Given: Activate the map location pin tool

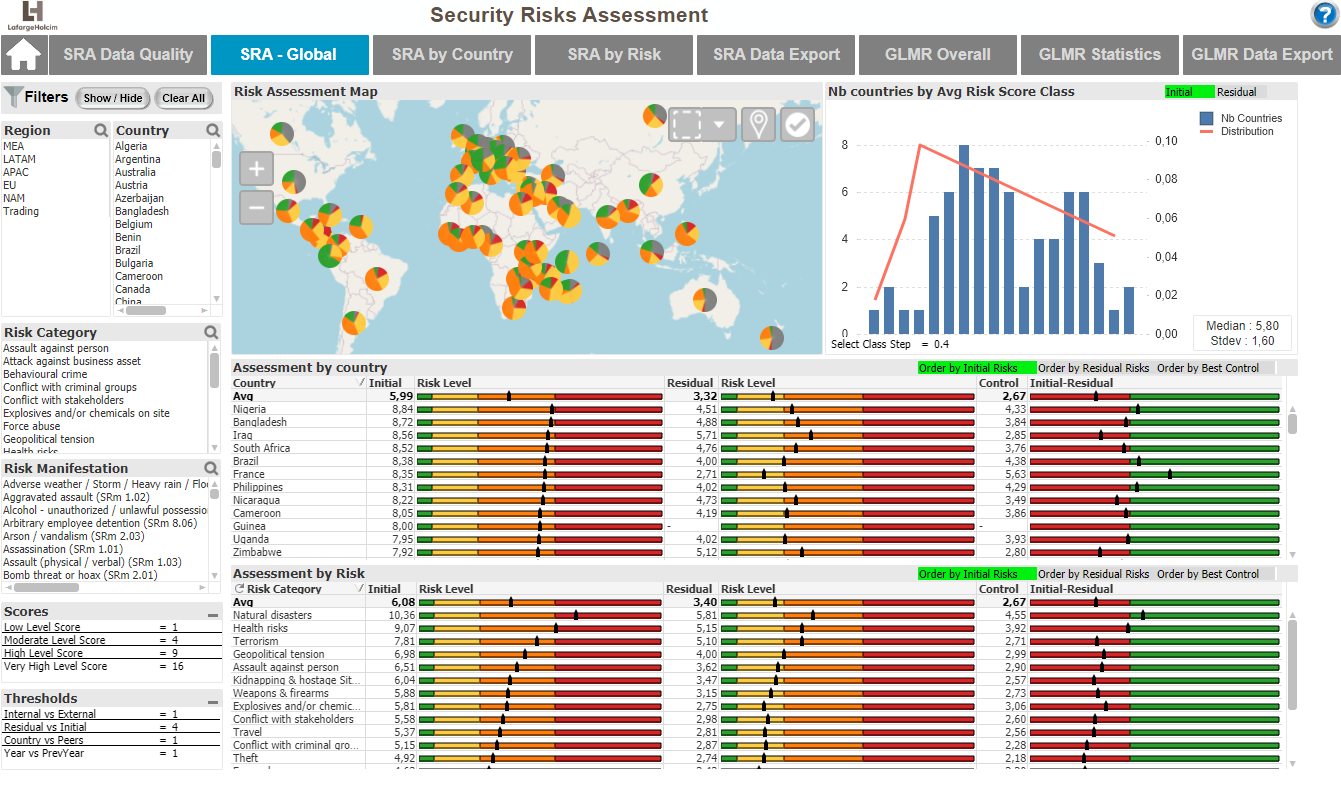Looking at the screenshot, I should (x=759, y=125).
